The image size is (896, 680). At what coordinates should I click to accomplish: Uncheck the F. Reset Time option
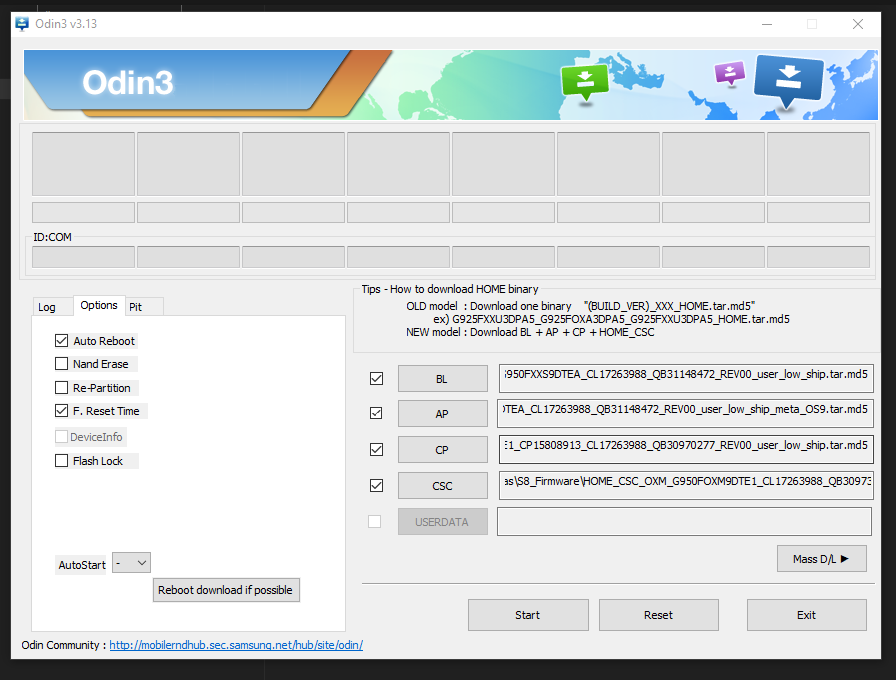pyautogui.click(x=62, y=410)
